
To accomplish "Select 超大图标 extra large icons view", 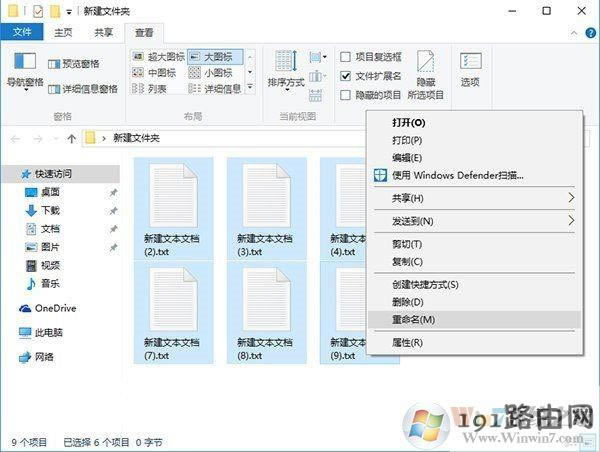I will click(159, 57).
